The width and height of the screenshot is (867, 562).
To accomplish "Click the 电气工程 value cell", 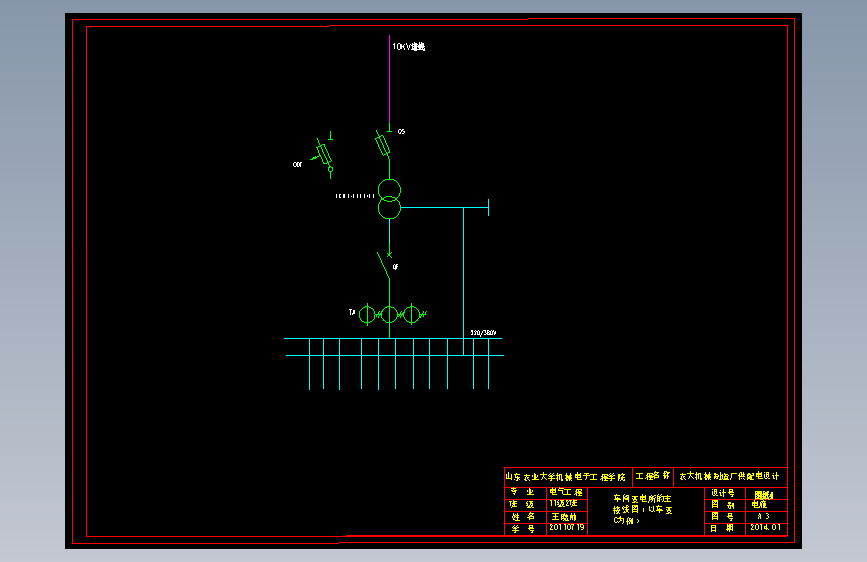I will point(567,492).
